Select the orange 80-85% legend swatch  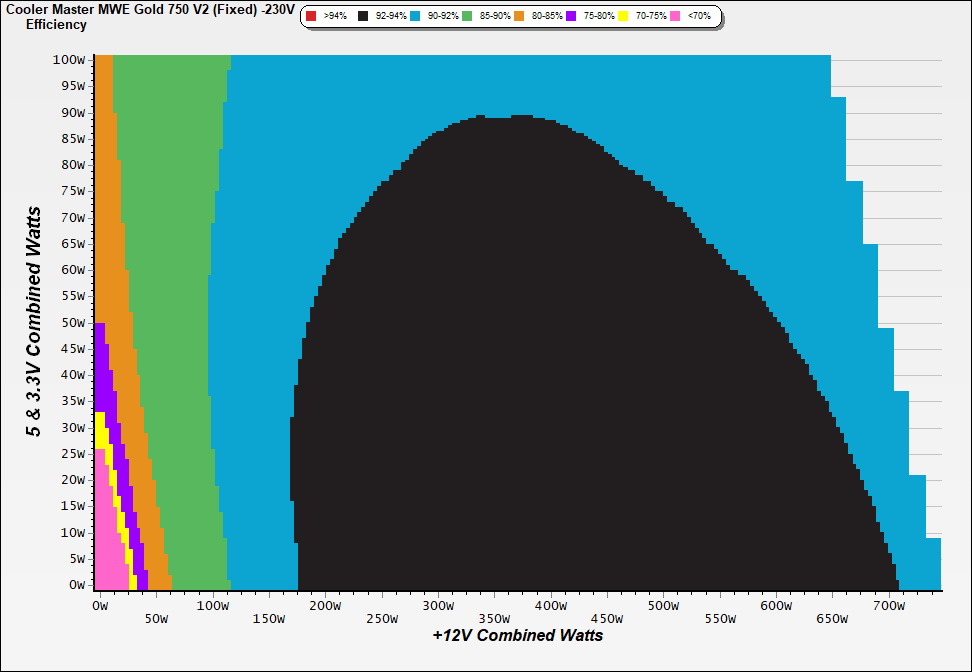tap(518, 16)
